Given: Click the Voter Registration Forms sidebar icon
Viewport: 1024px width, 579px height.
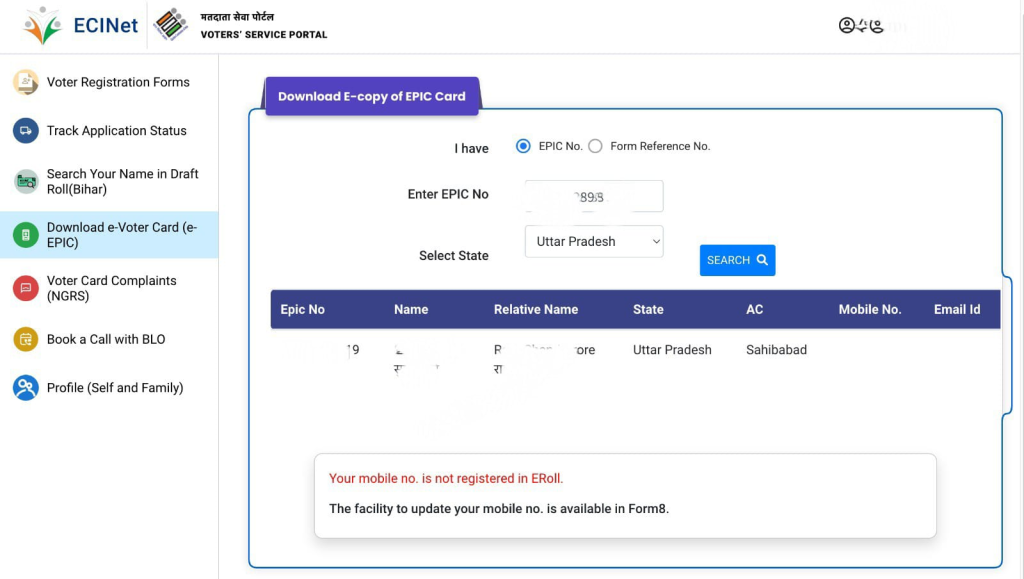Looking at the screenshot, I should pyautogui.click(x=25, y=82).
